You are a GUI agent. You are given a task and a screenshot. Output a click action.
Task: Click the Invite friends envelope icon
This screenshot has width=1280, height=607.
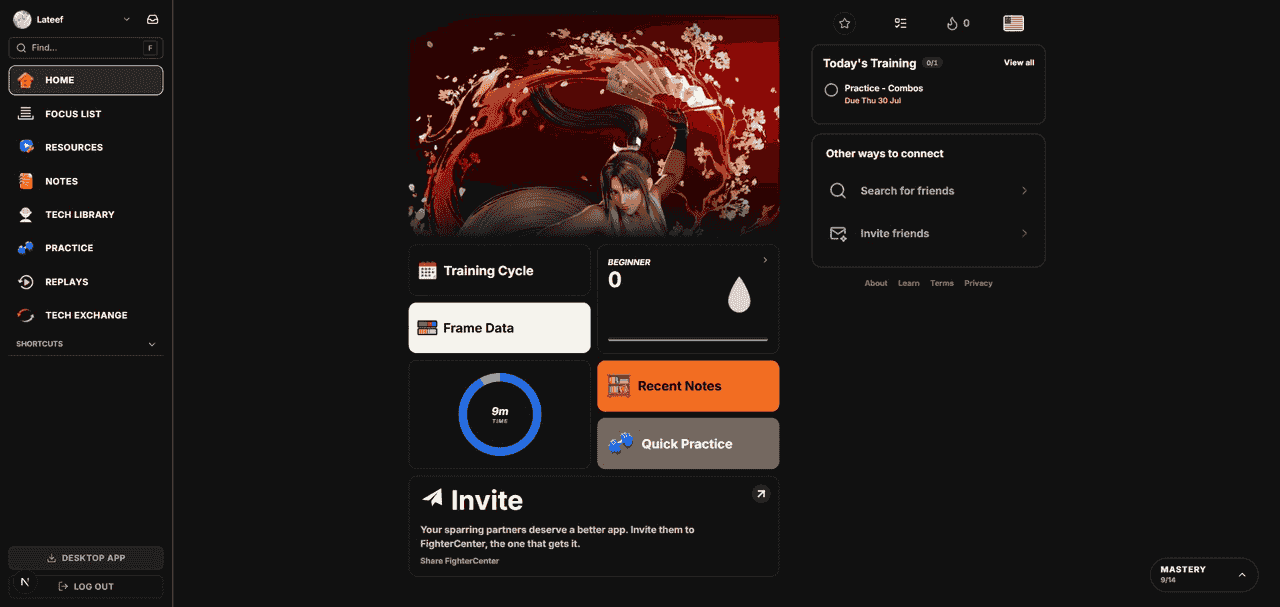point(838,234)
